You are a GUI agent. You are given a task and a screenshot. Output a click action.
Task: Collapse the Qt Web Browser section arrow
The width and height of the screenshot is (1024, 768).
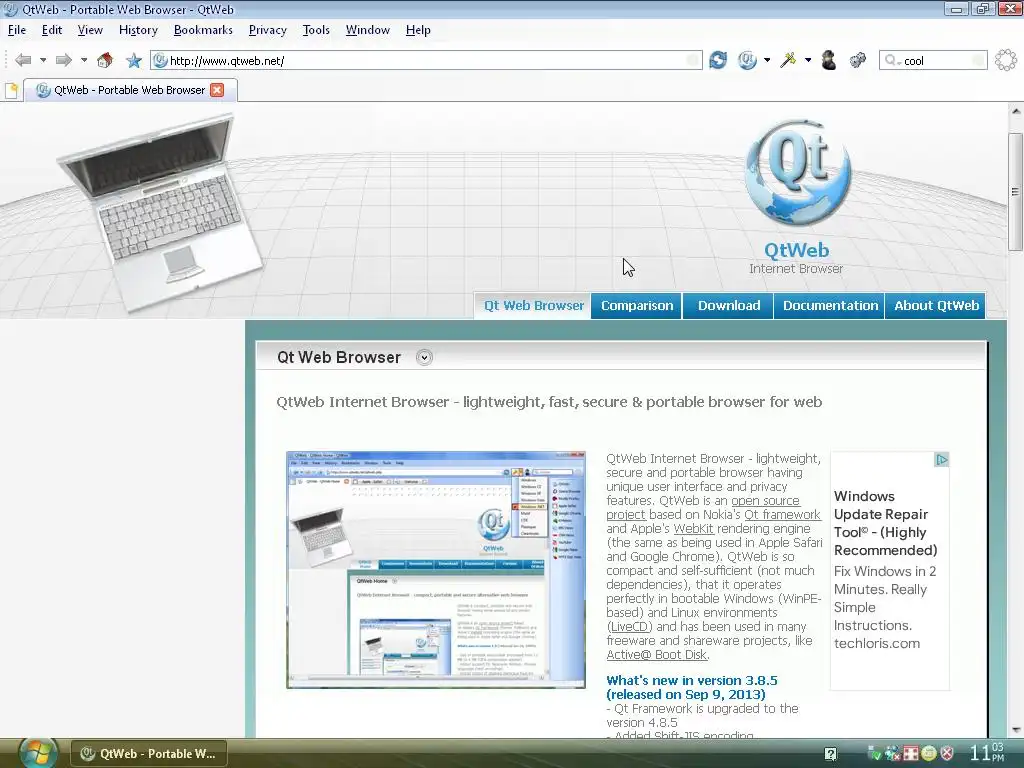click(424, 357)
